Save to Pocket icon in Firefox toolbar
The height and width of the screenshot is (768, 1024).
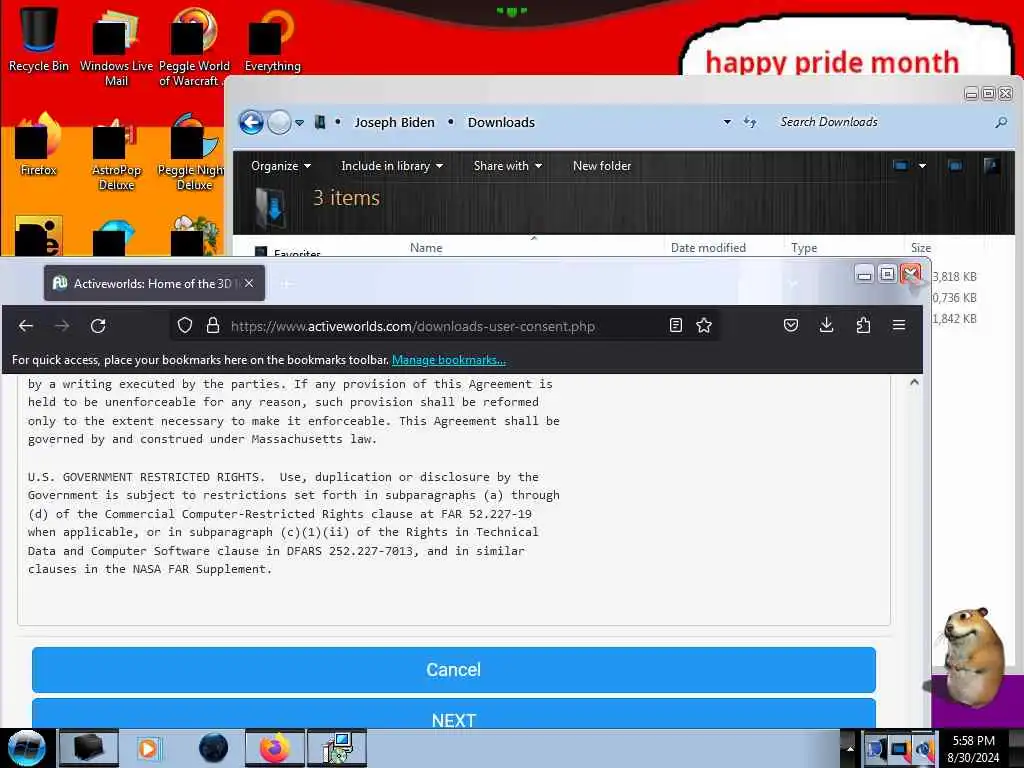tap(791, 325)
